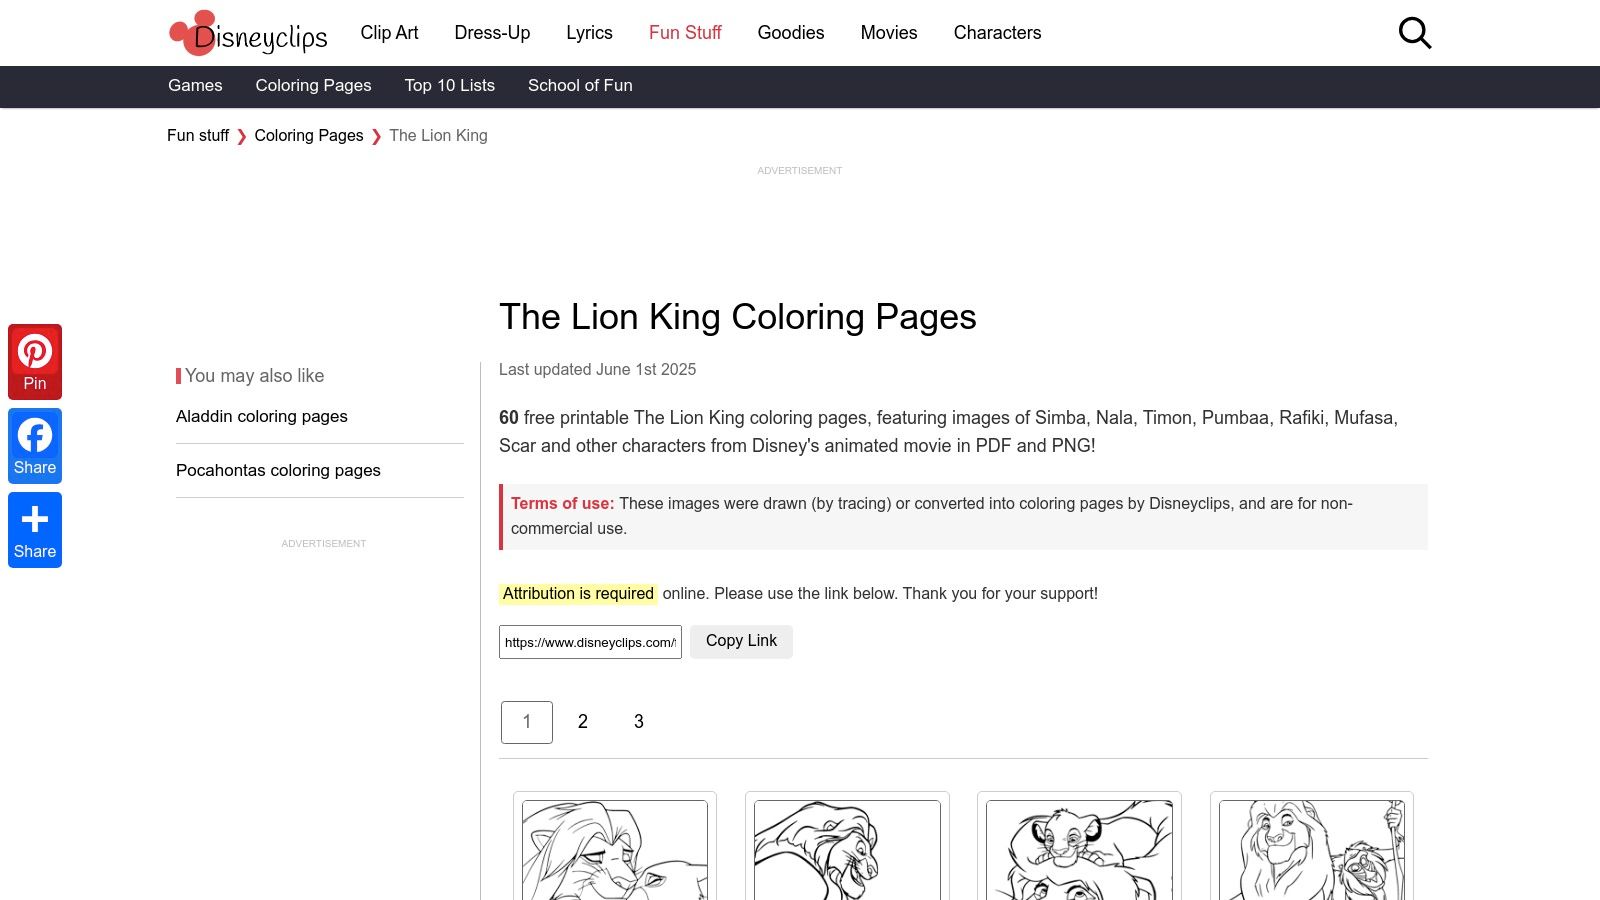Copy the attribution link
Viewport: 1600px width, 900px height.
tap(741, 641)
